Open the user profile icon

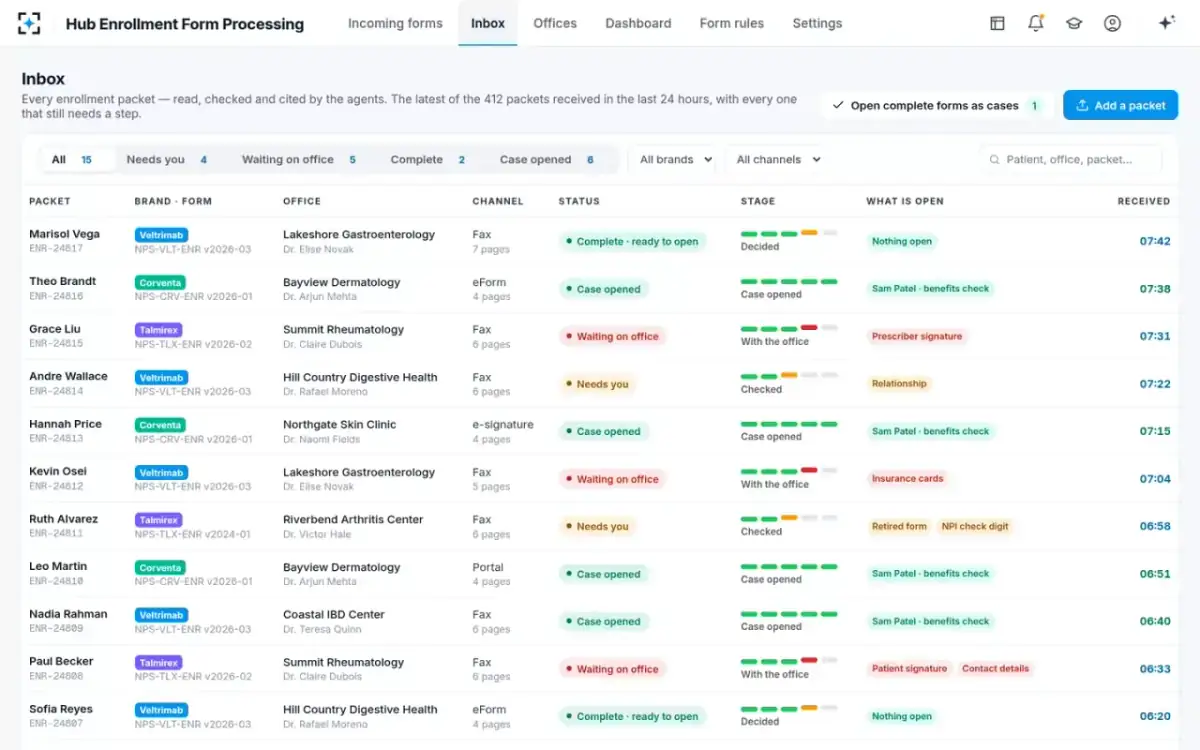click(1112, 23)
